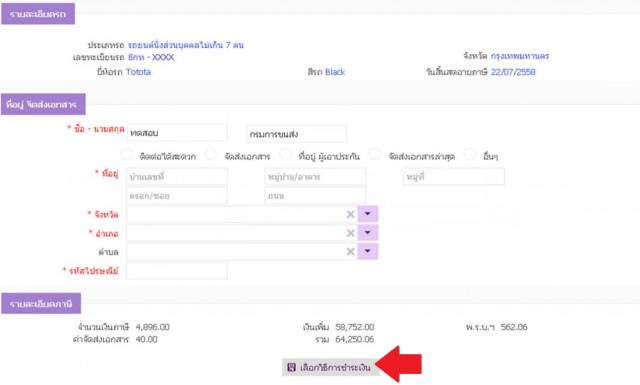Select จัดส่งเอกสารล่าสุด radio option
The width and height of the screenshot is (640, 385).
[375, 155]
